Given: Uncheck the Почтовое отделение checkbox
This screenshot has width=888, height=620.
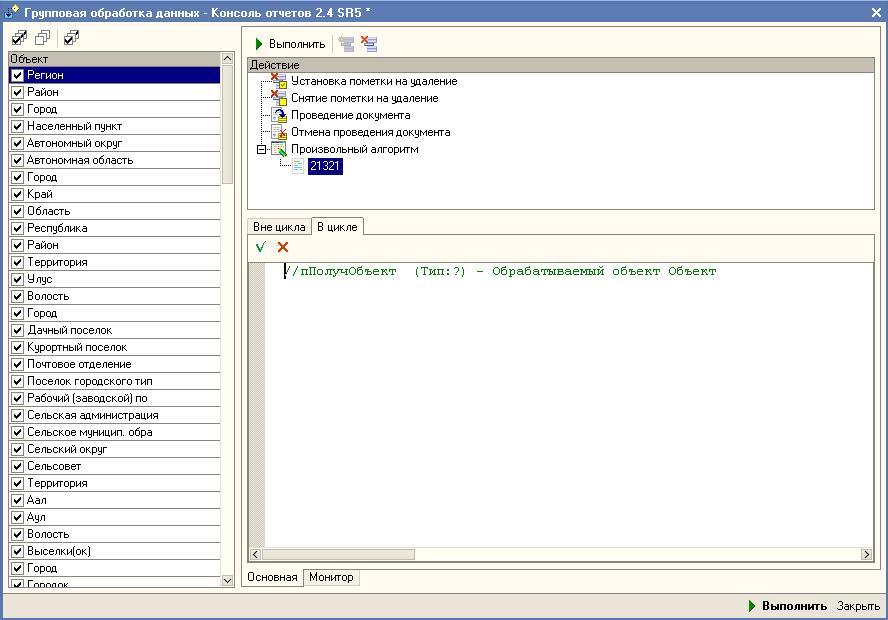Looking at the screenshot, I should (x=18, y=364).
